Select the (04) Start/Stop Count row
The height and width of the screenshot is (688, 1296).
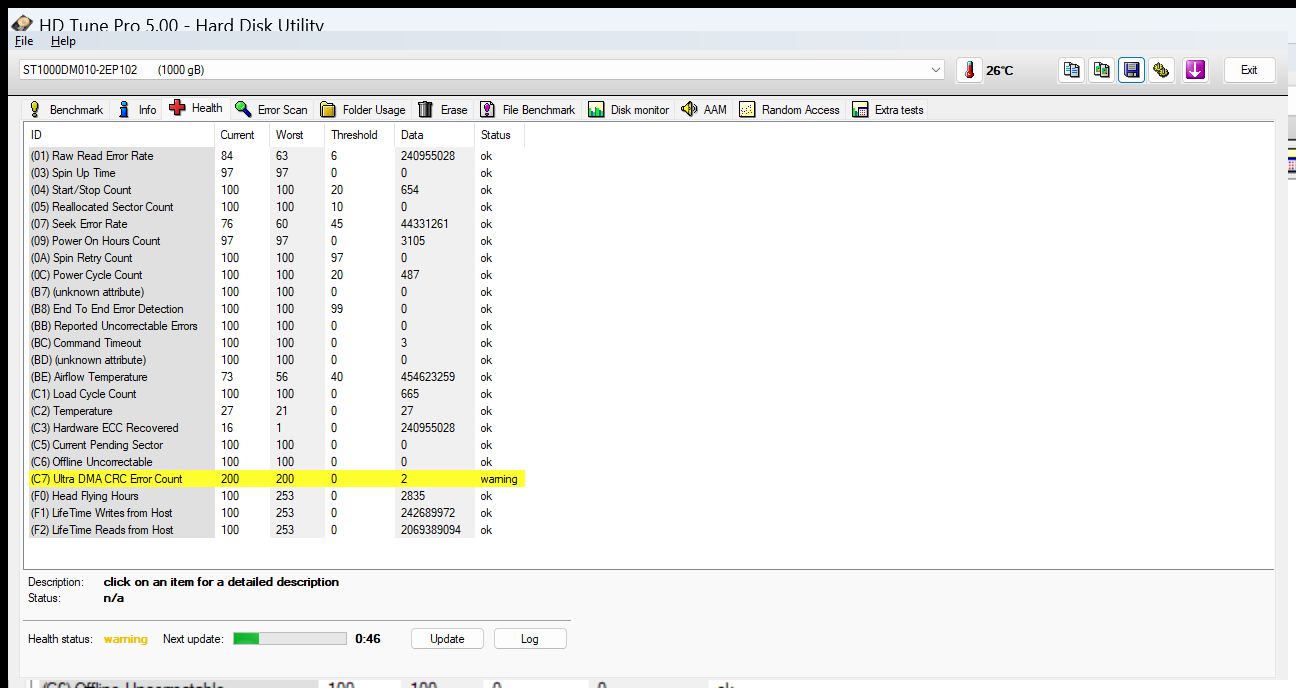[275, 190]
